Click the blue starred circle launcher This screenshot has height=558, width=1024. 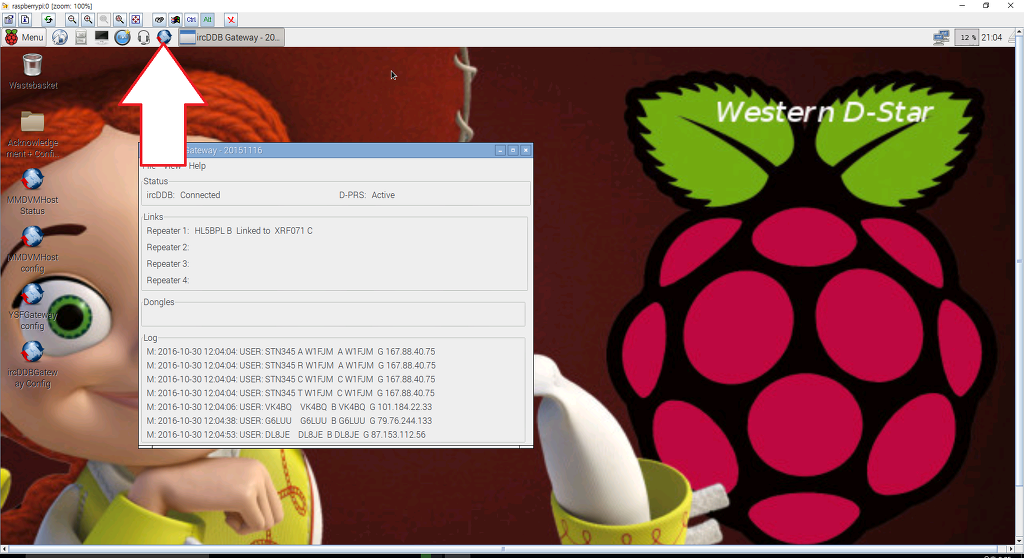click(123, 37)
